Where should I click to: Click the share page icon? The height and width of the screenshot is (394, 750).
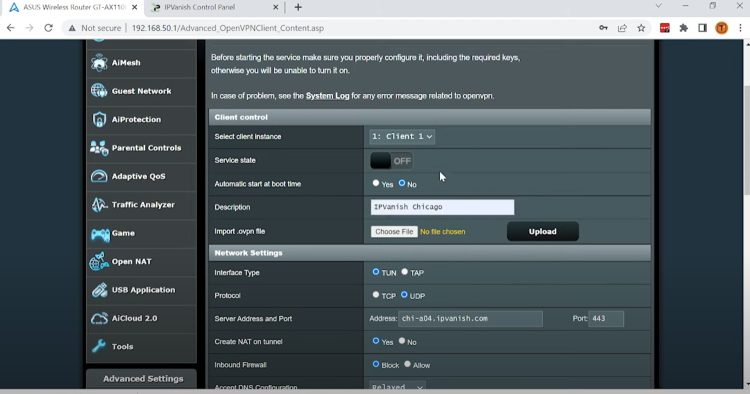(622, 28)
